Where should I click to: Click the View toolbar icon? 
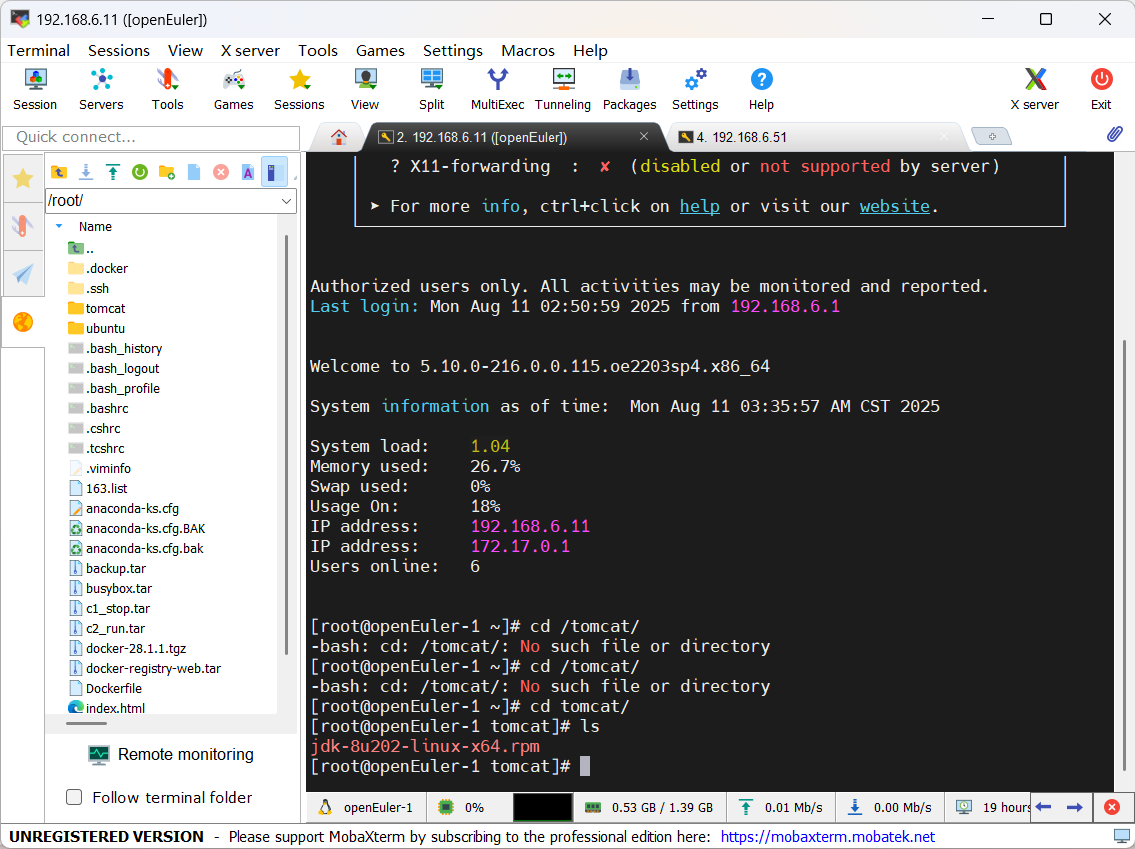[365, 89]
